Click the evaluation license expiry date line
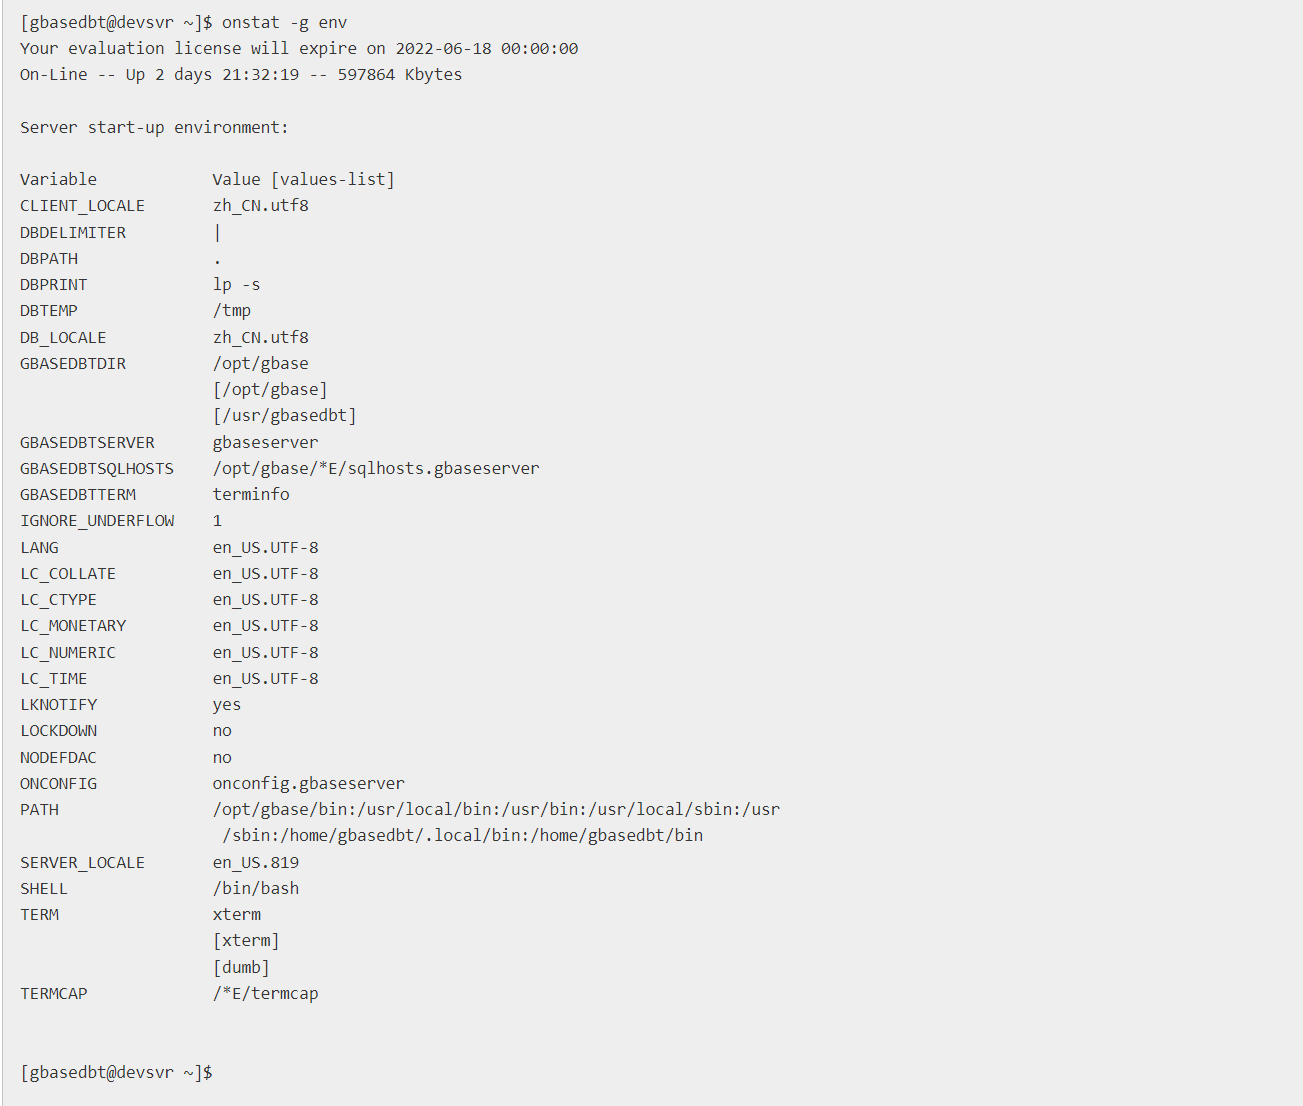The width and height of the screenshot is (1303, 1106). [x=298, y=48]
